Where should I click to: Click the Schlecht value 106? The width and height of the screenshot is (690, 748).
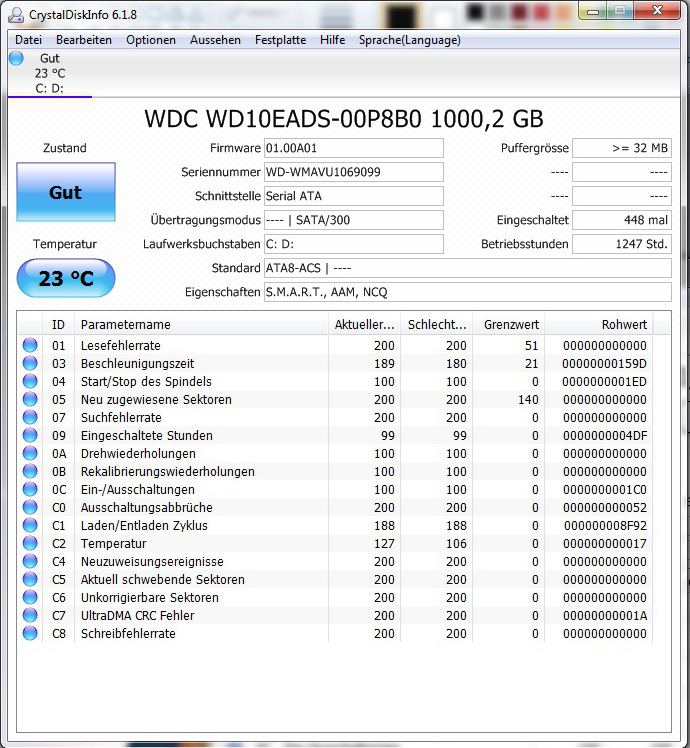click(x=456, y=543)
